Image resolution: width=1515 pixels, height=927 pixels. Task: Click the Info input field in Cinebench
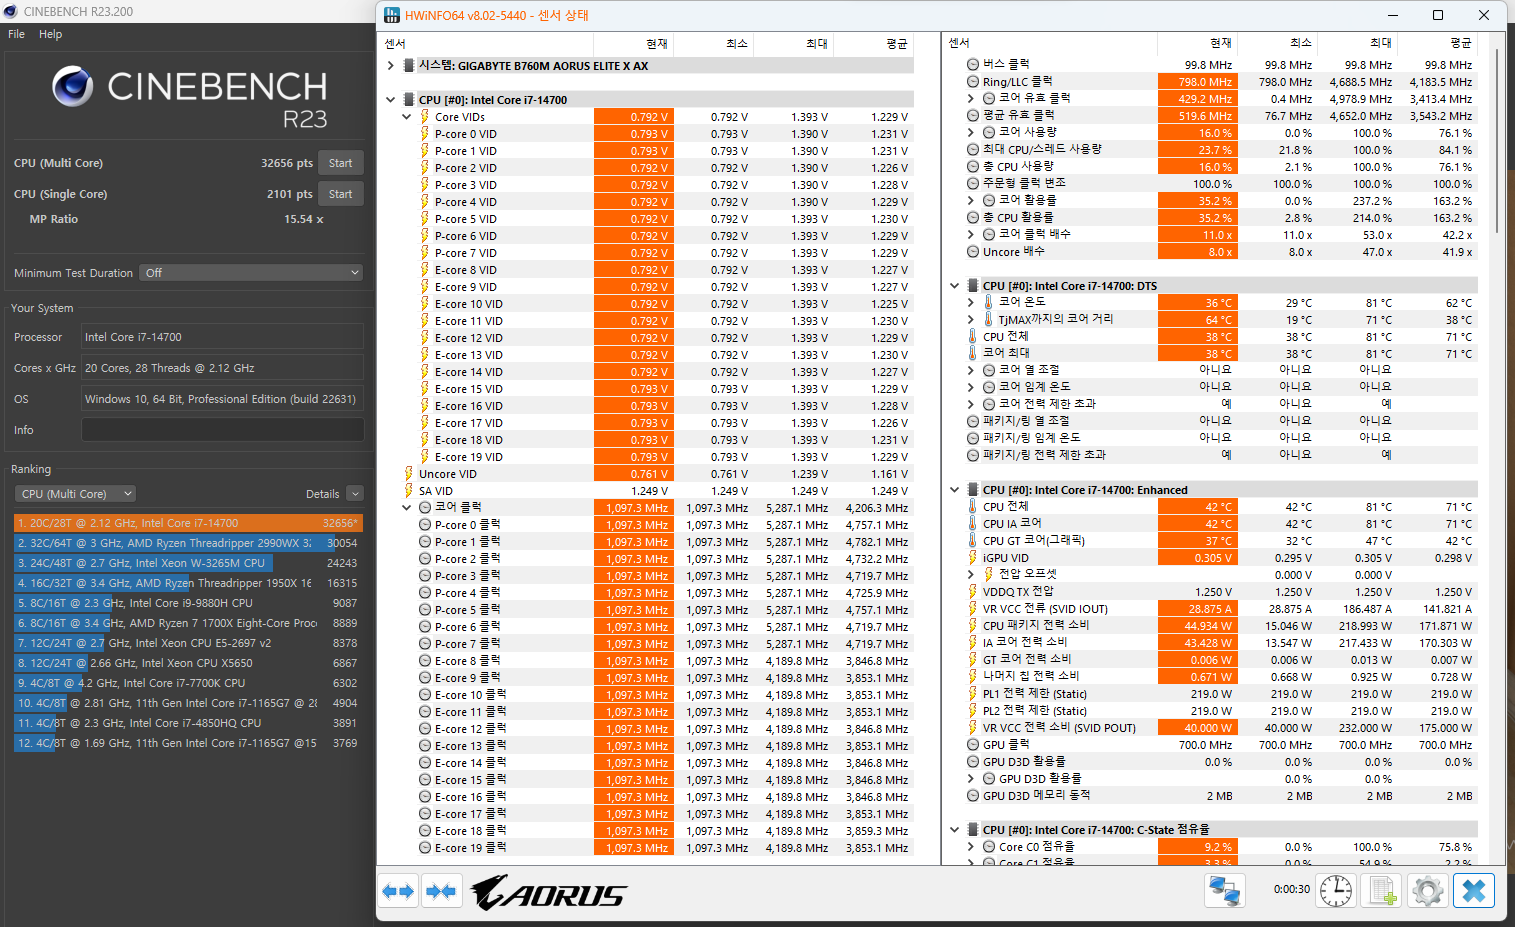(x=222, y=430)
